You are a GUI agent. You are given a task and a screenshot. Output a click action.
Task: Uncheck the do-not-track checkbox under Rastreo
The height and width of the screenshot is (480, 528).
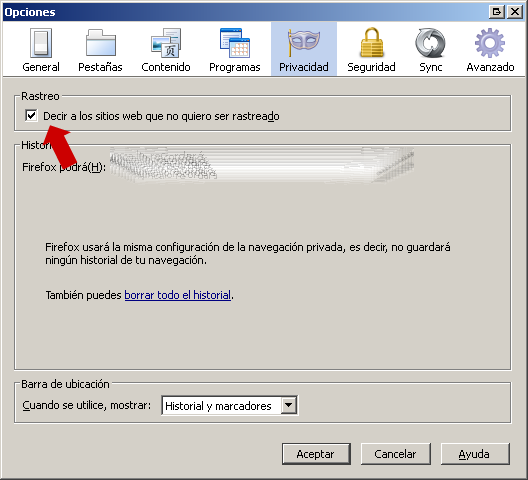(x=31, y=116)
